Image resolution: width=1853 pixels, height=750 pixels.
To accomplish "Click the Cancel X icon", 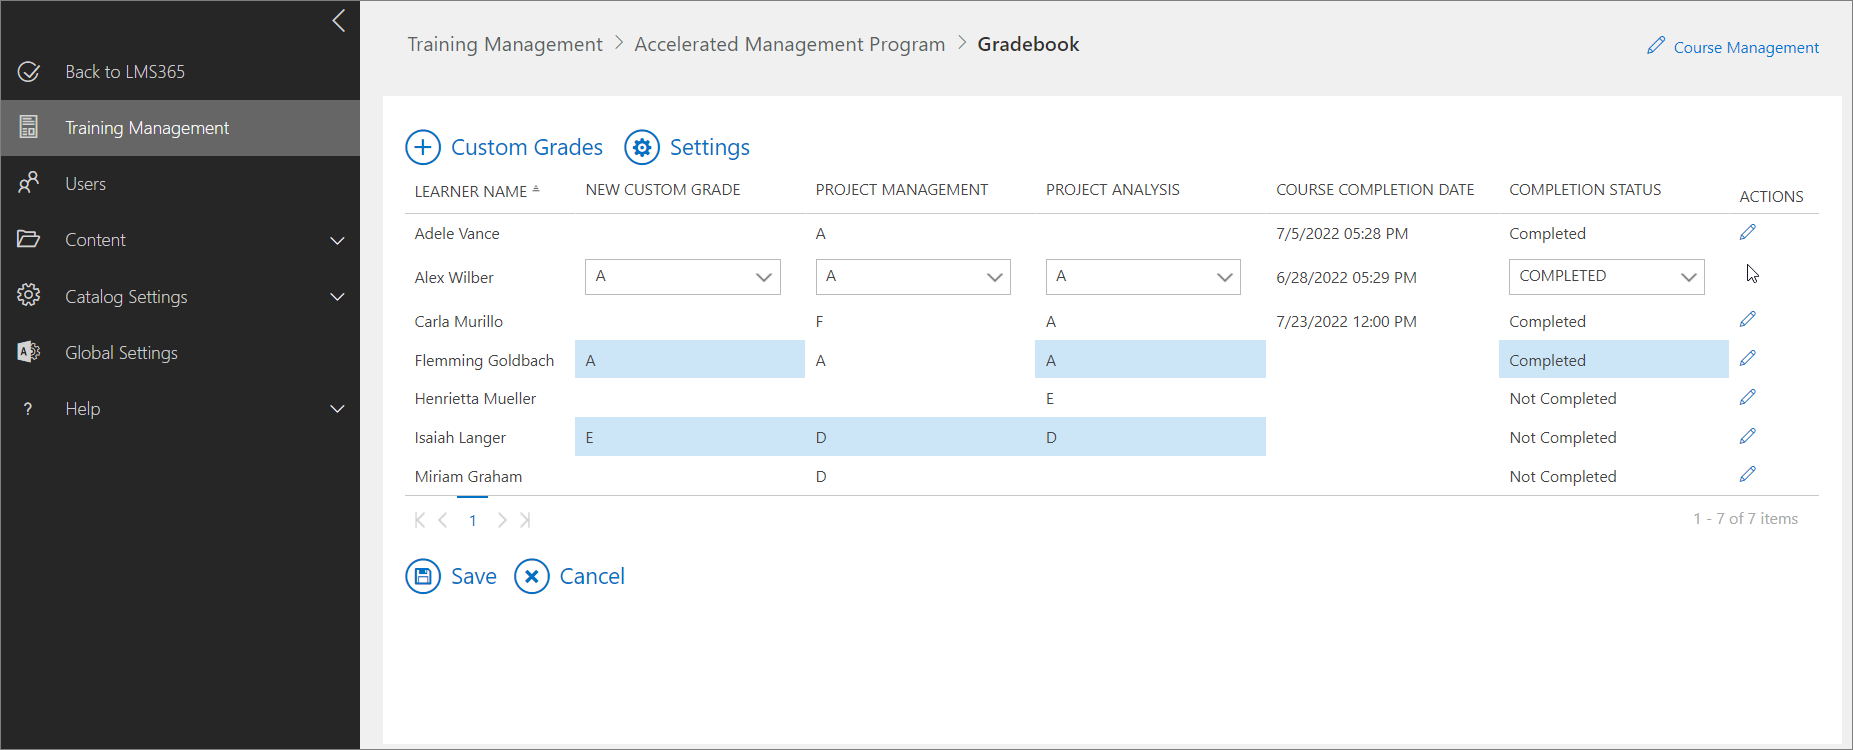I will click(x=532, y=576).
